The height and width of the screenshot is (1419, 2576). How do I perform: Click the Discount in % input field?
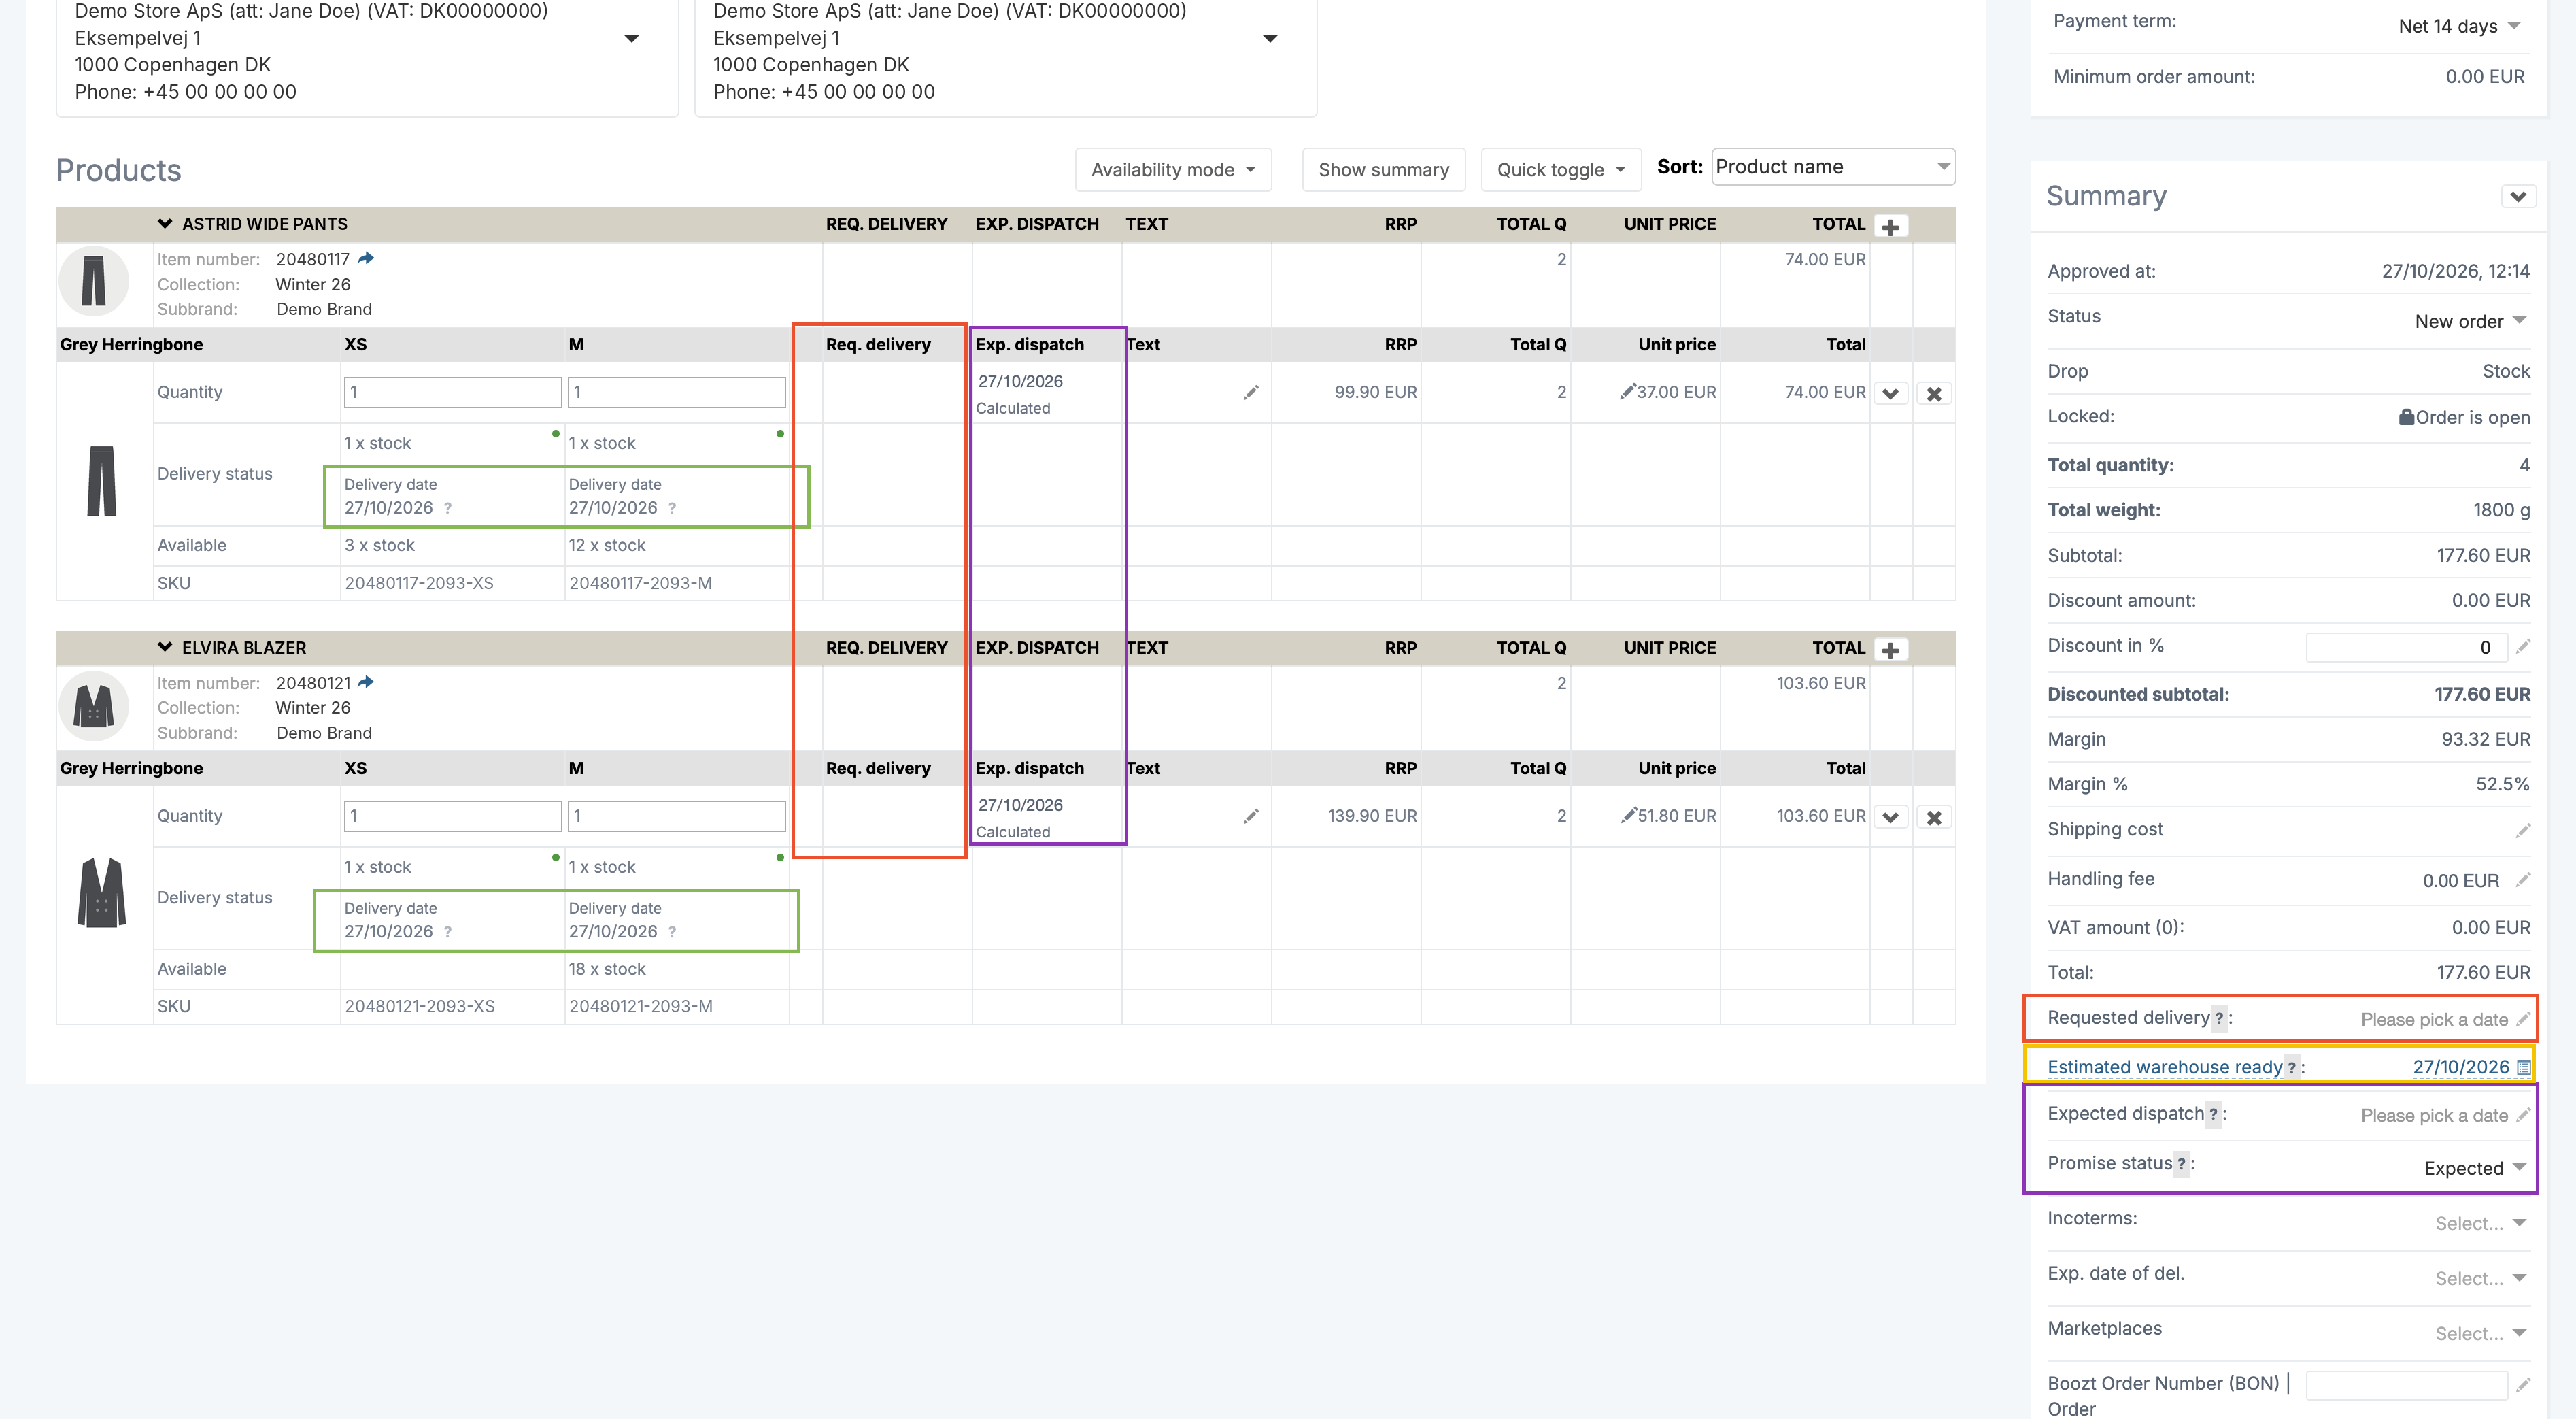tap(2406, 648)
